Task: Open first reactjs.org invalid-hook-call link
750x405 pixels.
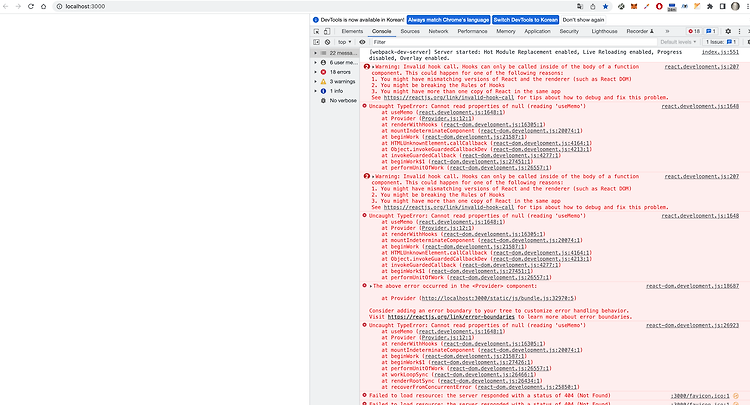Action: pos(449,98)
